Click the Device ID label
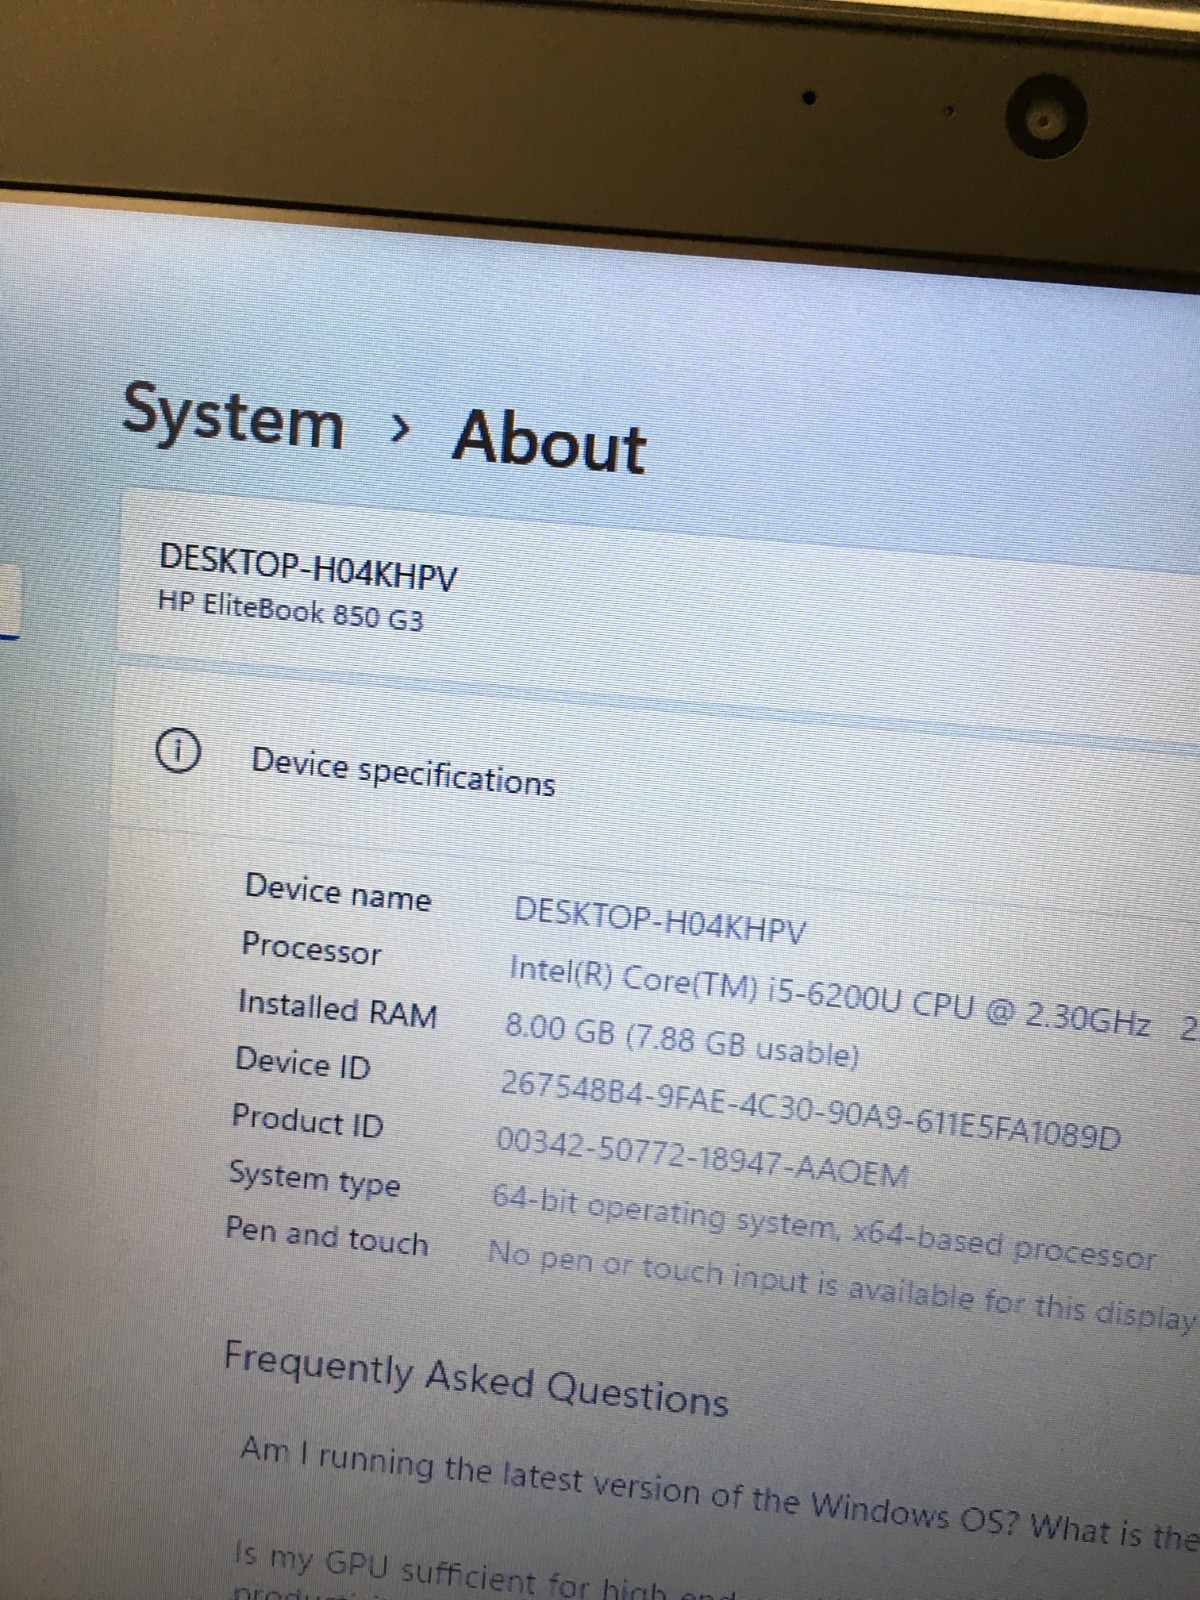The height and width of the screenshot is (1600, 1200). [x=302, y=1063]
